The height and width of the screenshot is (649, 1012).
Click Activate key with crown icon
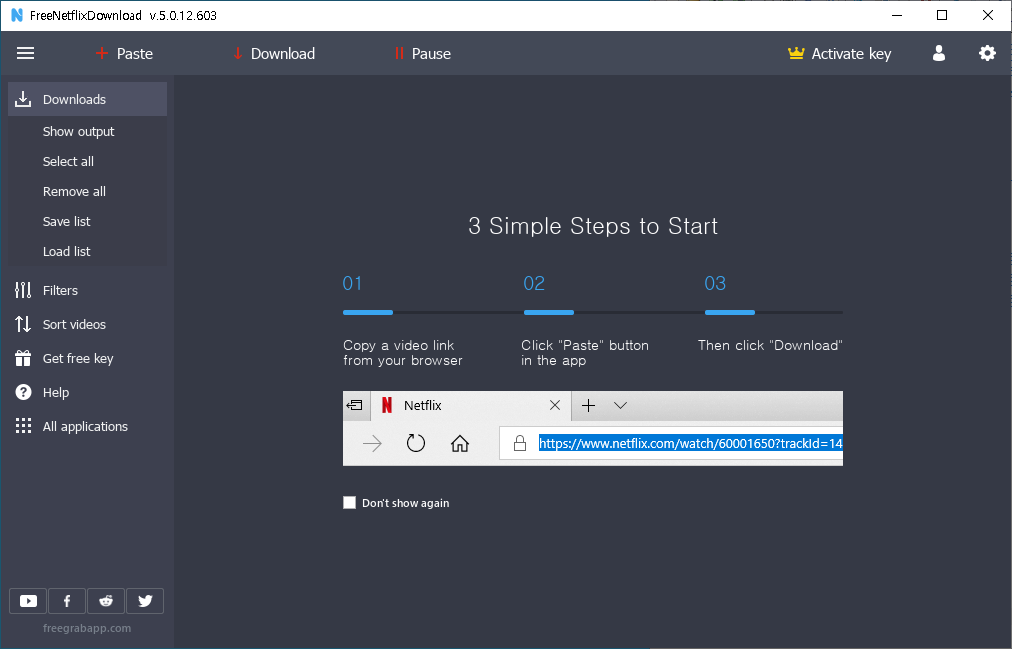click(x=840, y=54)
